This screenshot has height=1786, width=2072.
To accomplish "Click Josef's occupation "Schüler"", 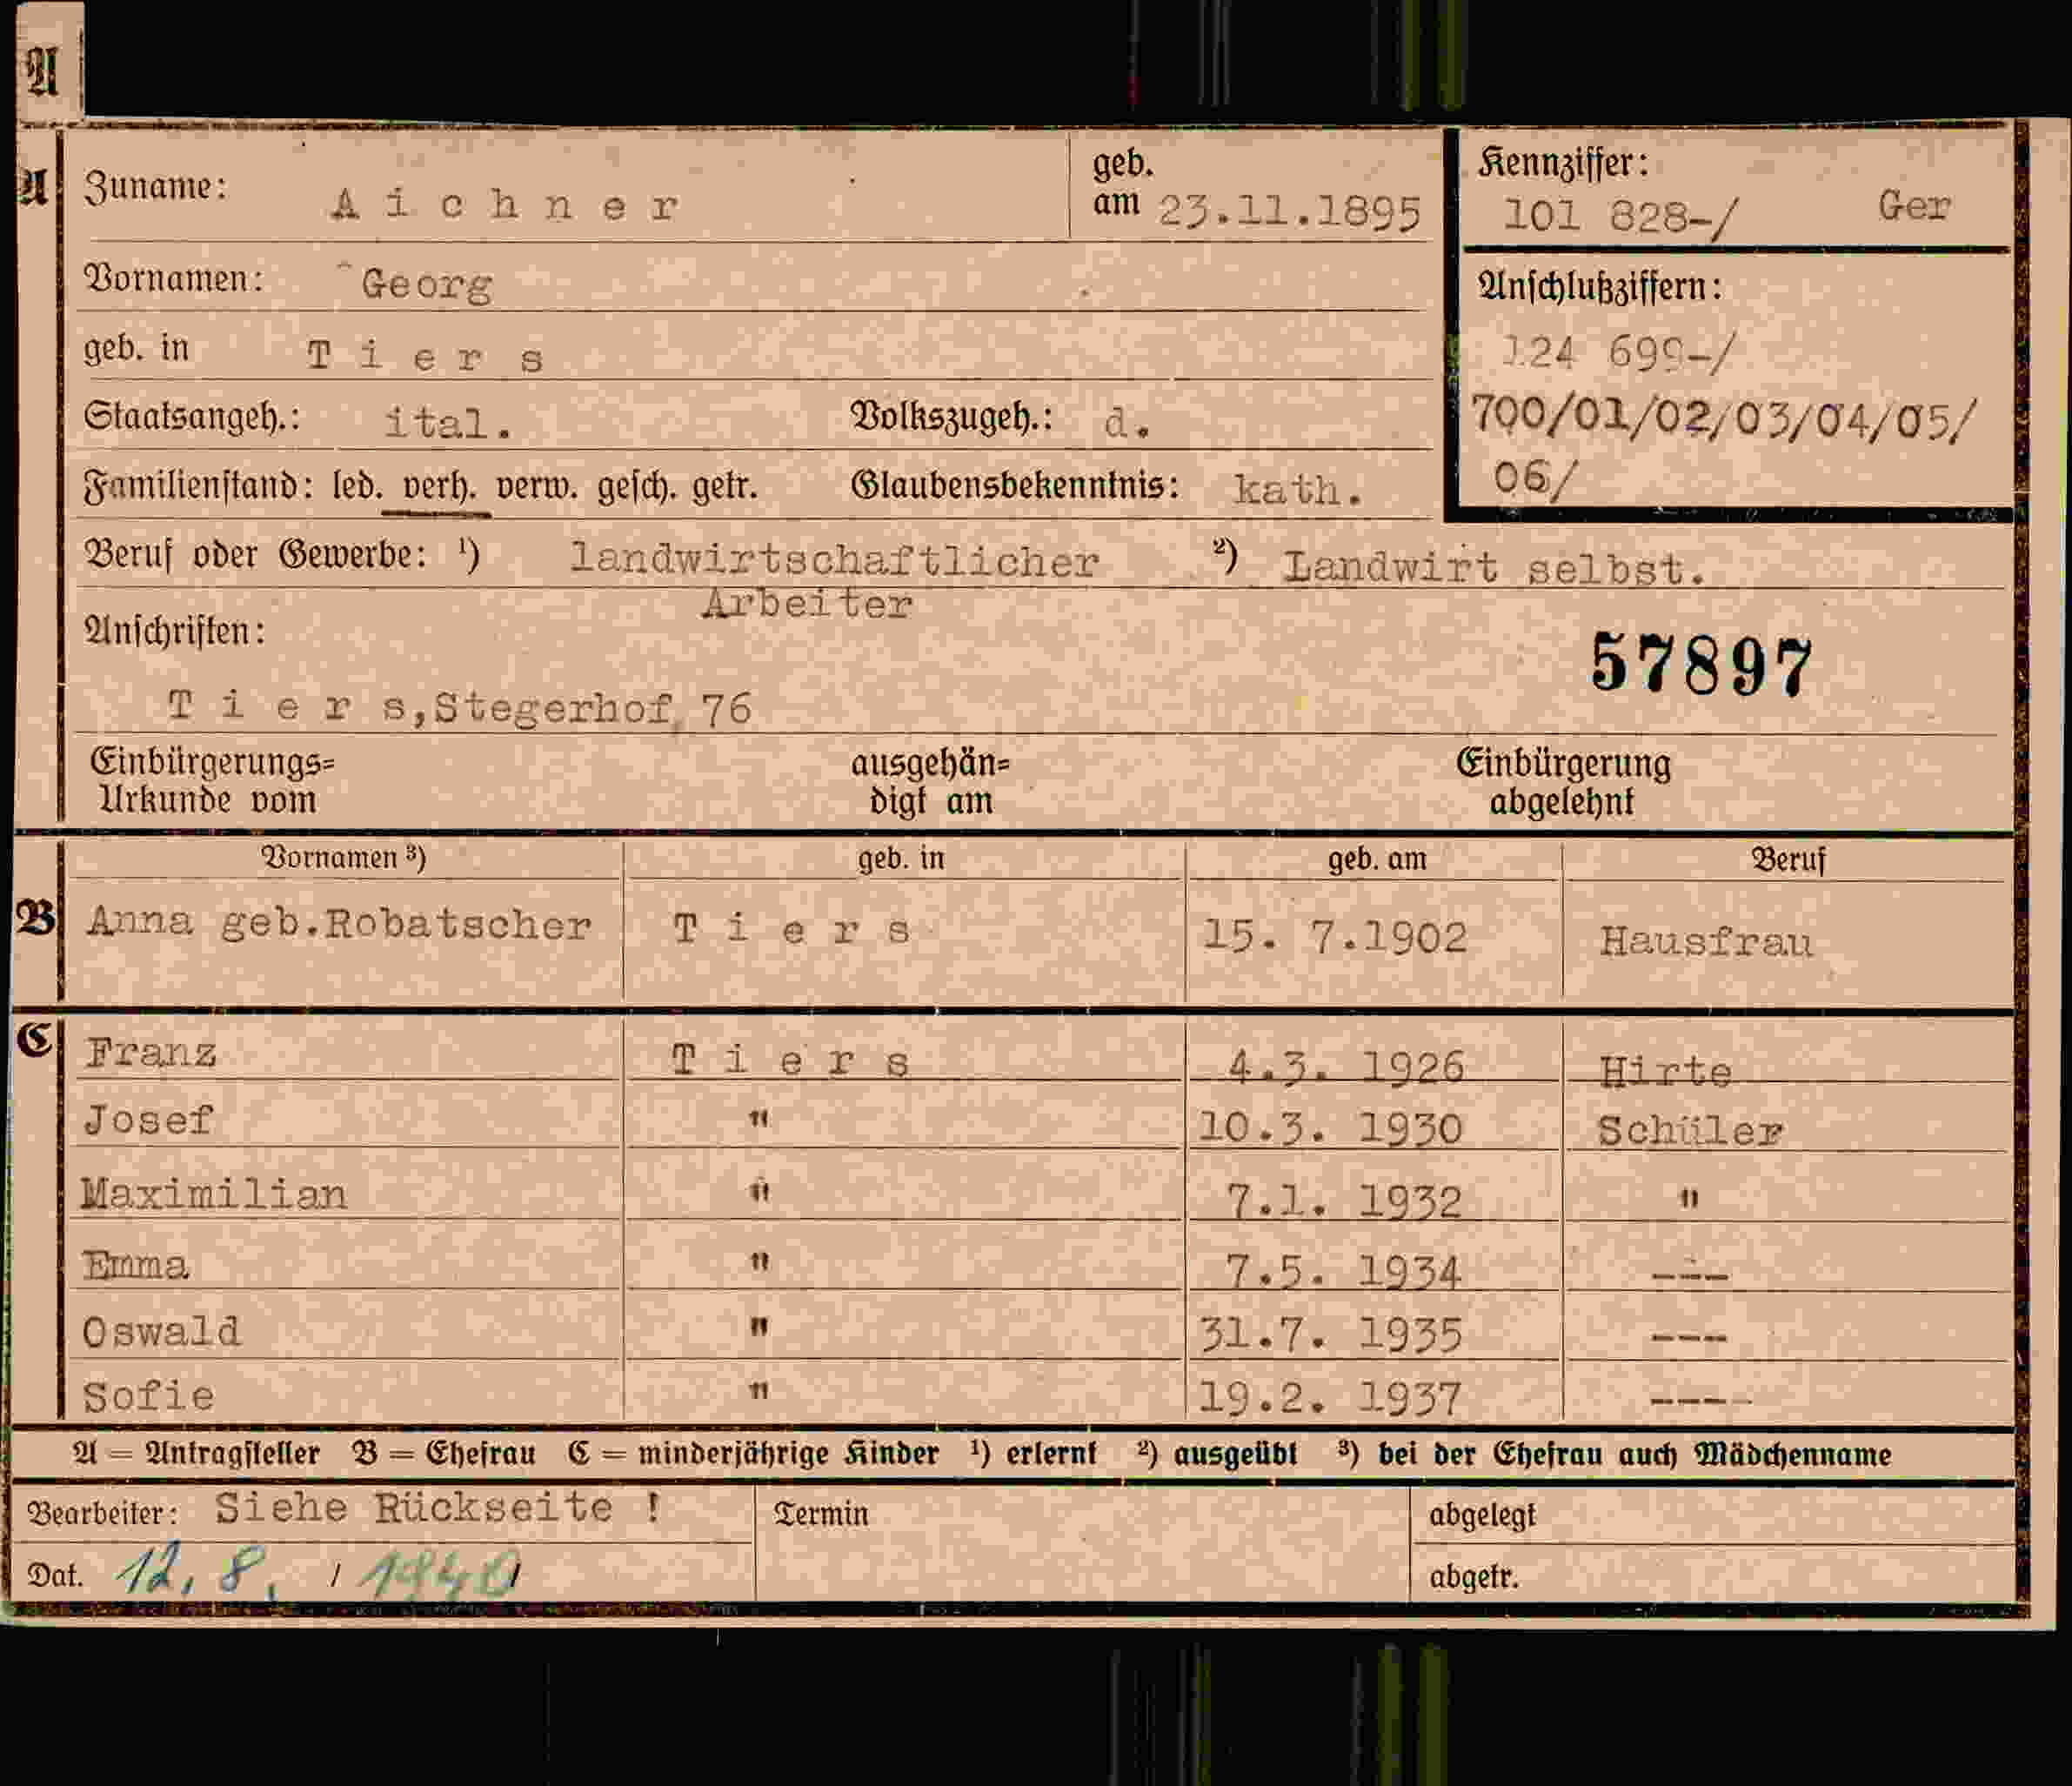I will 1690,1131.
